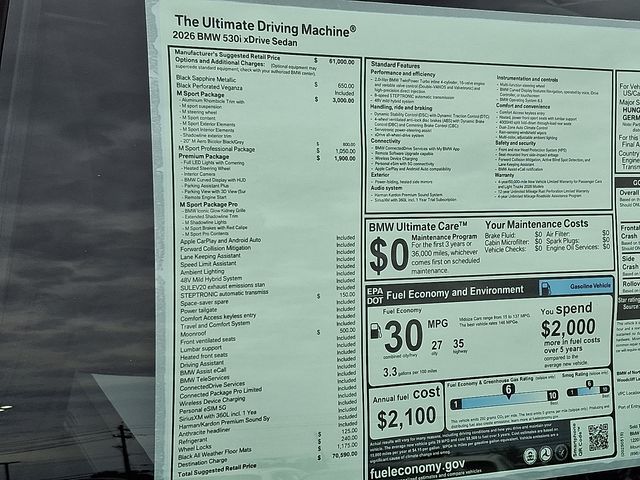Click "Instrumentation and controls" subheading
The image size is (640, 480).
coord(527,78)
